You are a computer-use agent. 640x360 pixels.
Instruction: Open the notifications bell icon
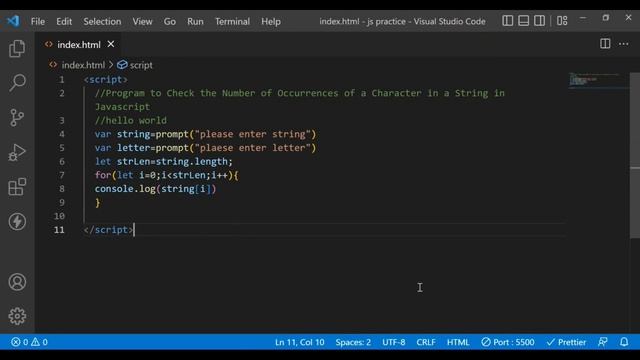tap(624, 342)
